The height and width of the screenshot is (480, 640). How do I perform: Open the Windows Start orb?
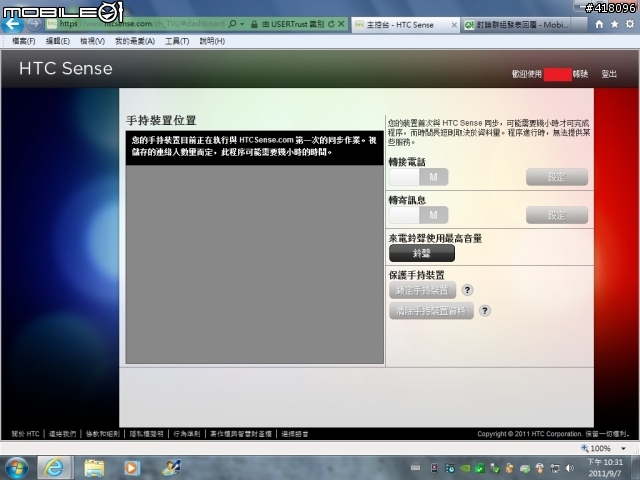point(16,468)
